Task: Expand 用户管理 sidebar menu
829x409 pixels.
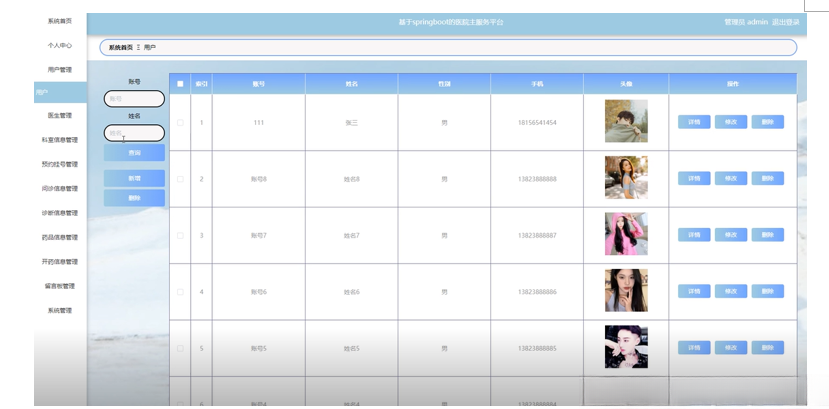Action: tap(60, 70)
